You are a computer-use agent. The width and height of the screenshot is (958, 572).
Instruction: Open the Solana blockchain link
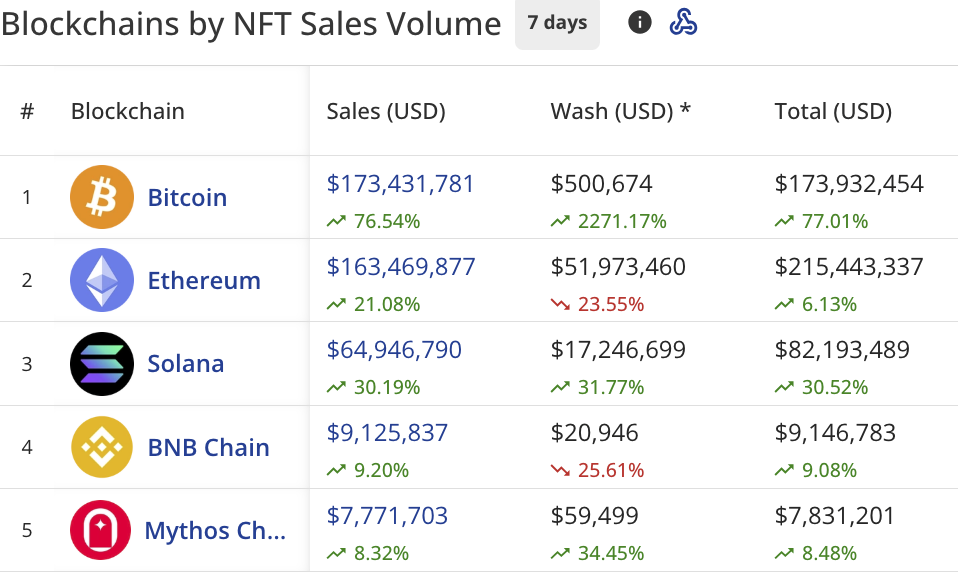pos(186,364)
